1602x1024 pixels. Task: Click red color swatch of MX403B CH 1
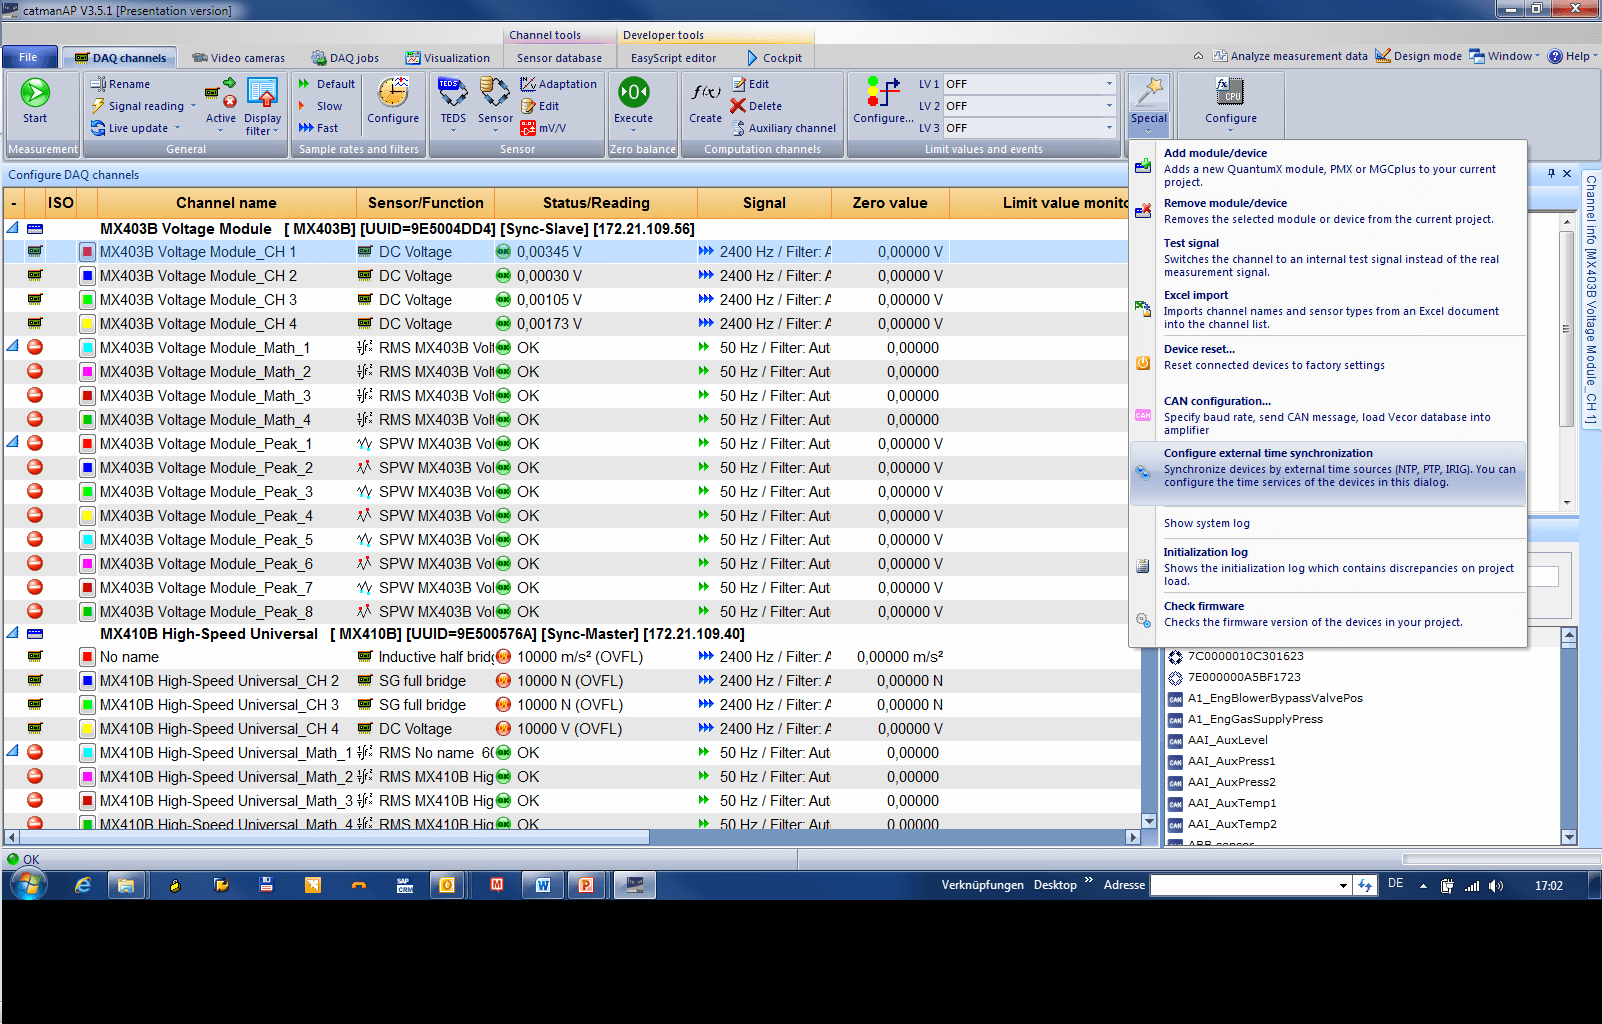(x=88, y=252)
